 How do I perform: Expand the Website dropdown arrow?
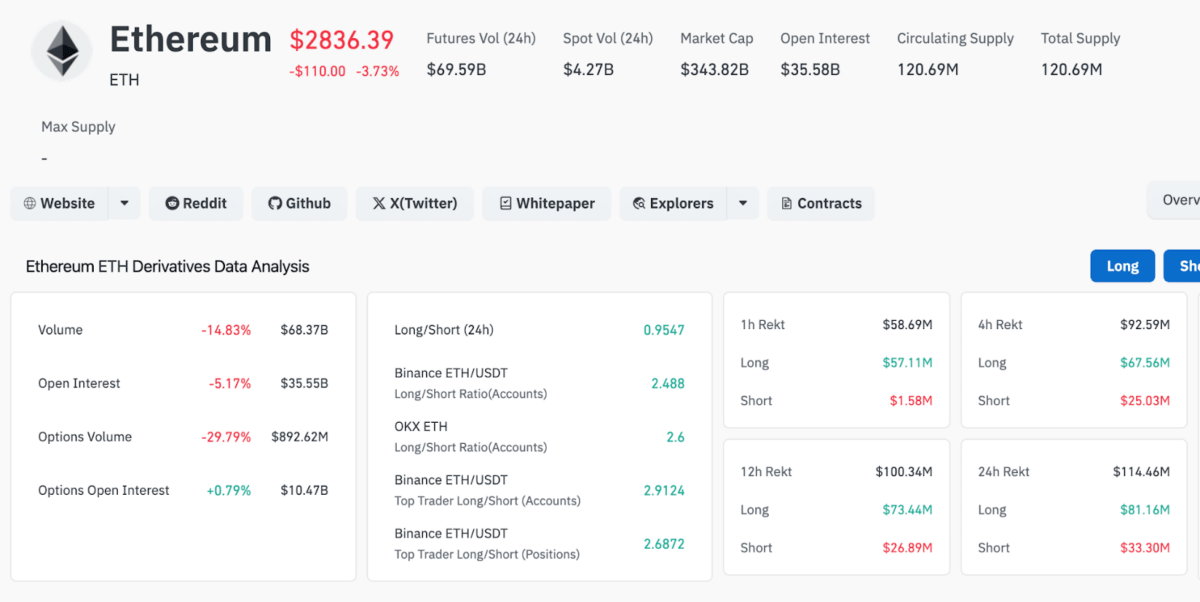(123, 203)
